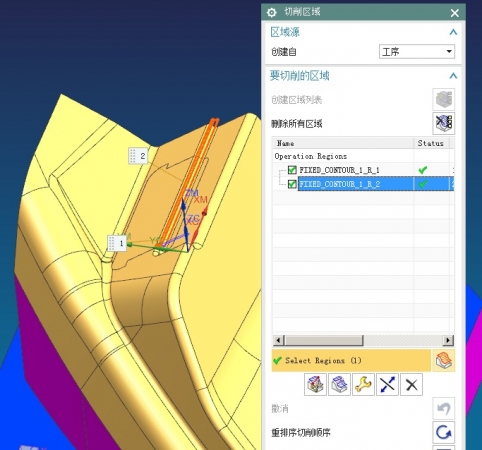Uncheck FIXED_CONTOUR_1_R_2 checkbox
This screenshot has width=482, height=450.
click(292, 184)
